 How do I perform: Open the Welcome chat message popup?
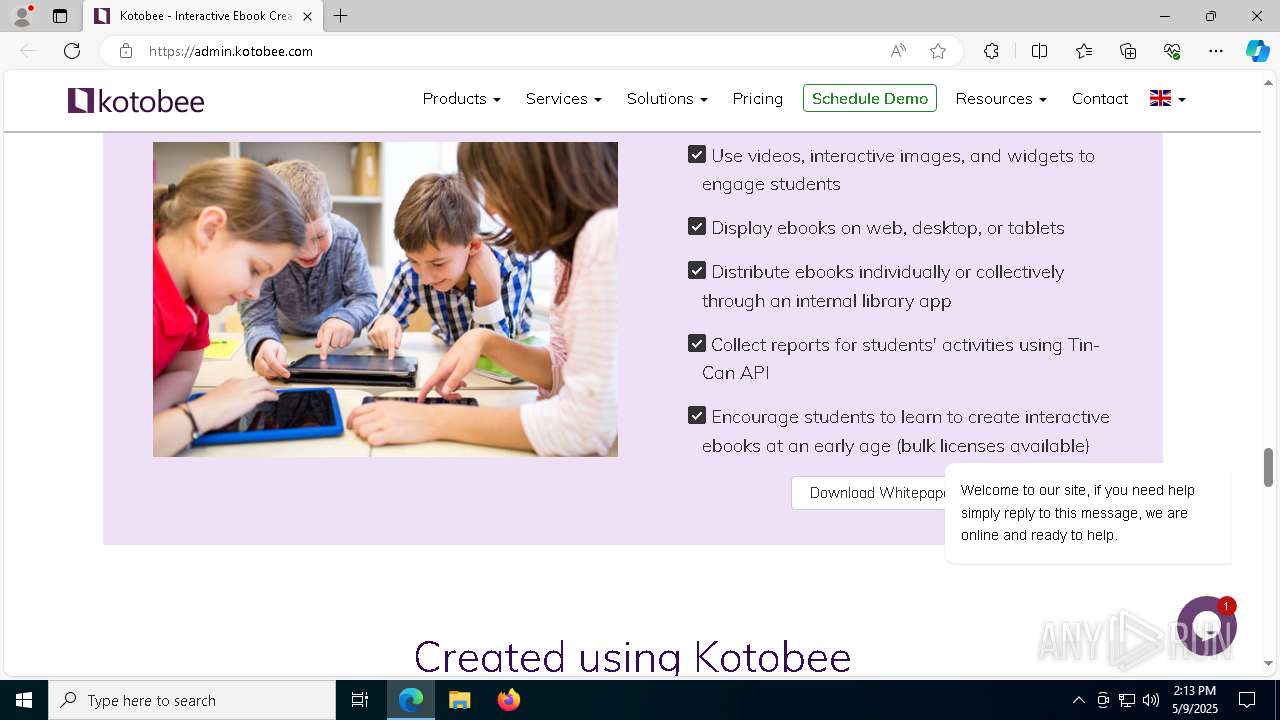click(1088, 513)
